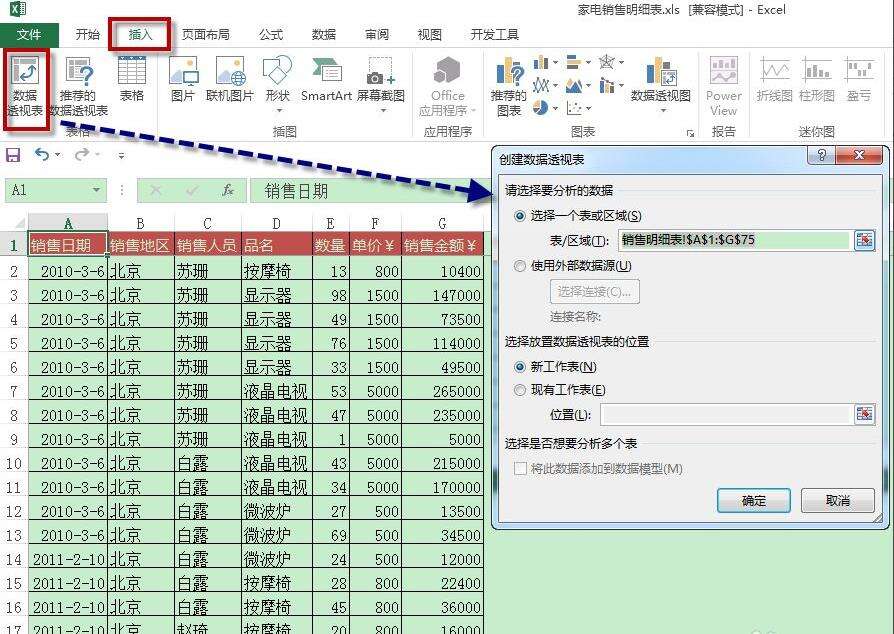
Task: Select row 10 header
Action: click(14, 463)
